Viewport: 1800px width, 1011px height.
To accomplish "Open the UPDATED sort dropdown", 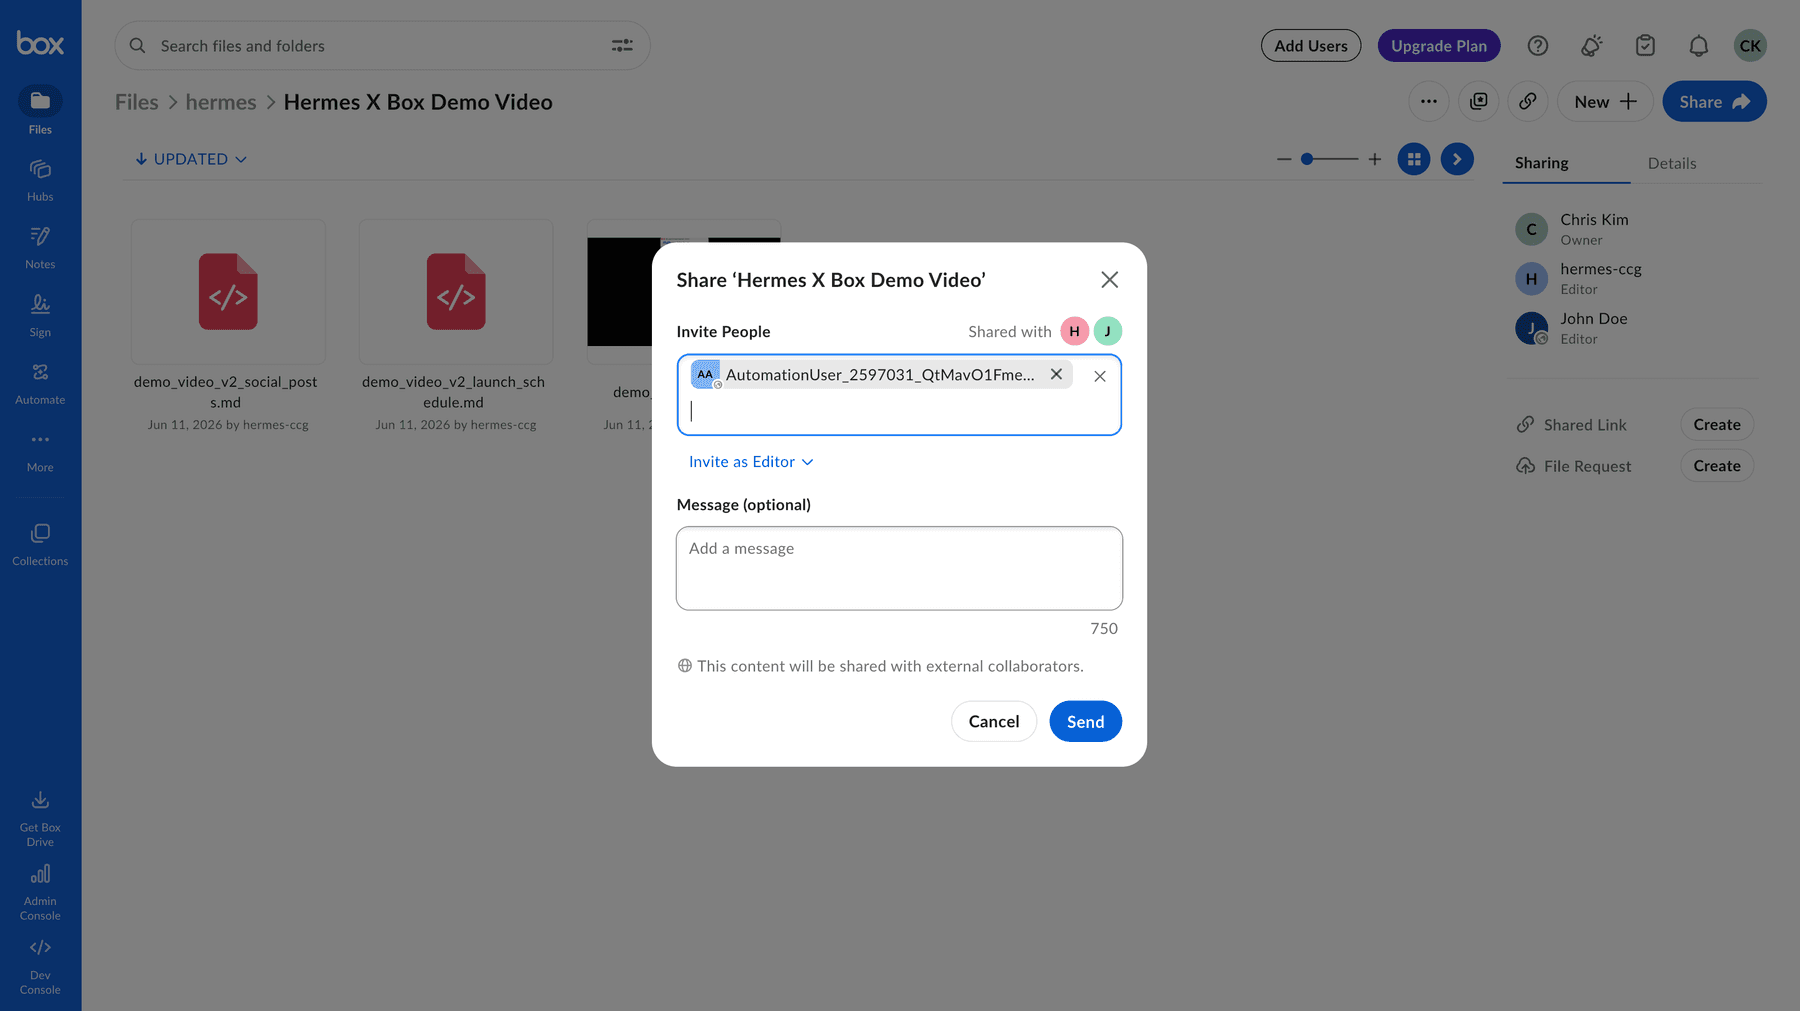I will 190,159.
